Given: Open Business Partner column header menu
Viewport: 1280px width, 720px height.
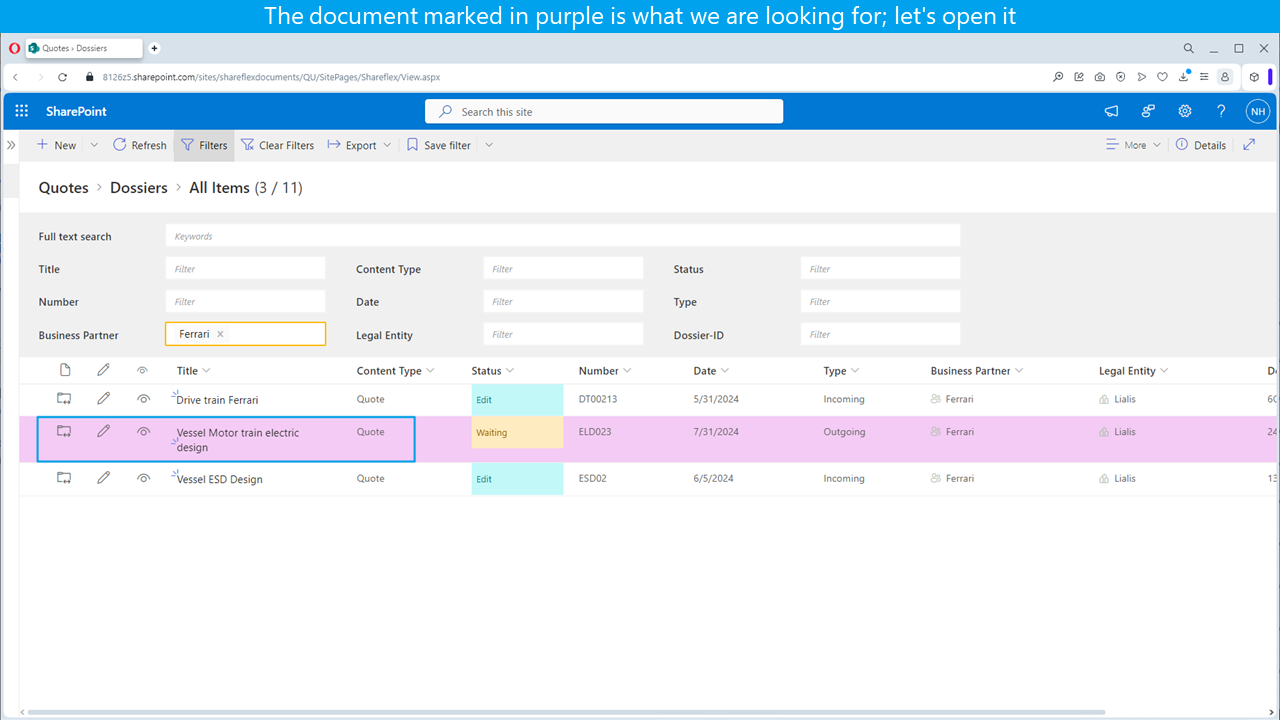Looking at the screenshot, I should (977, 371).
